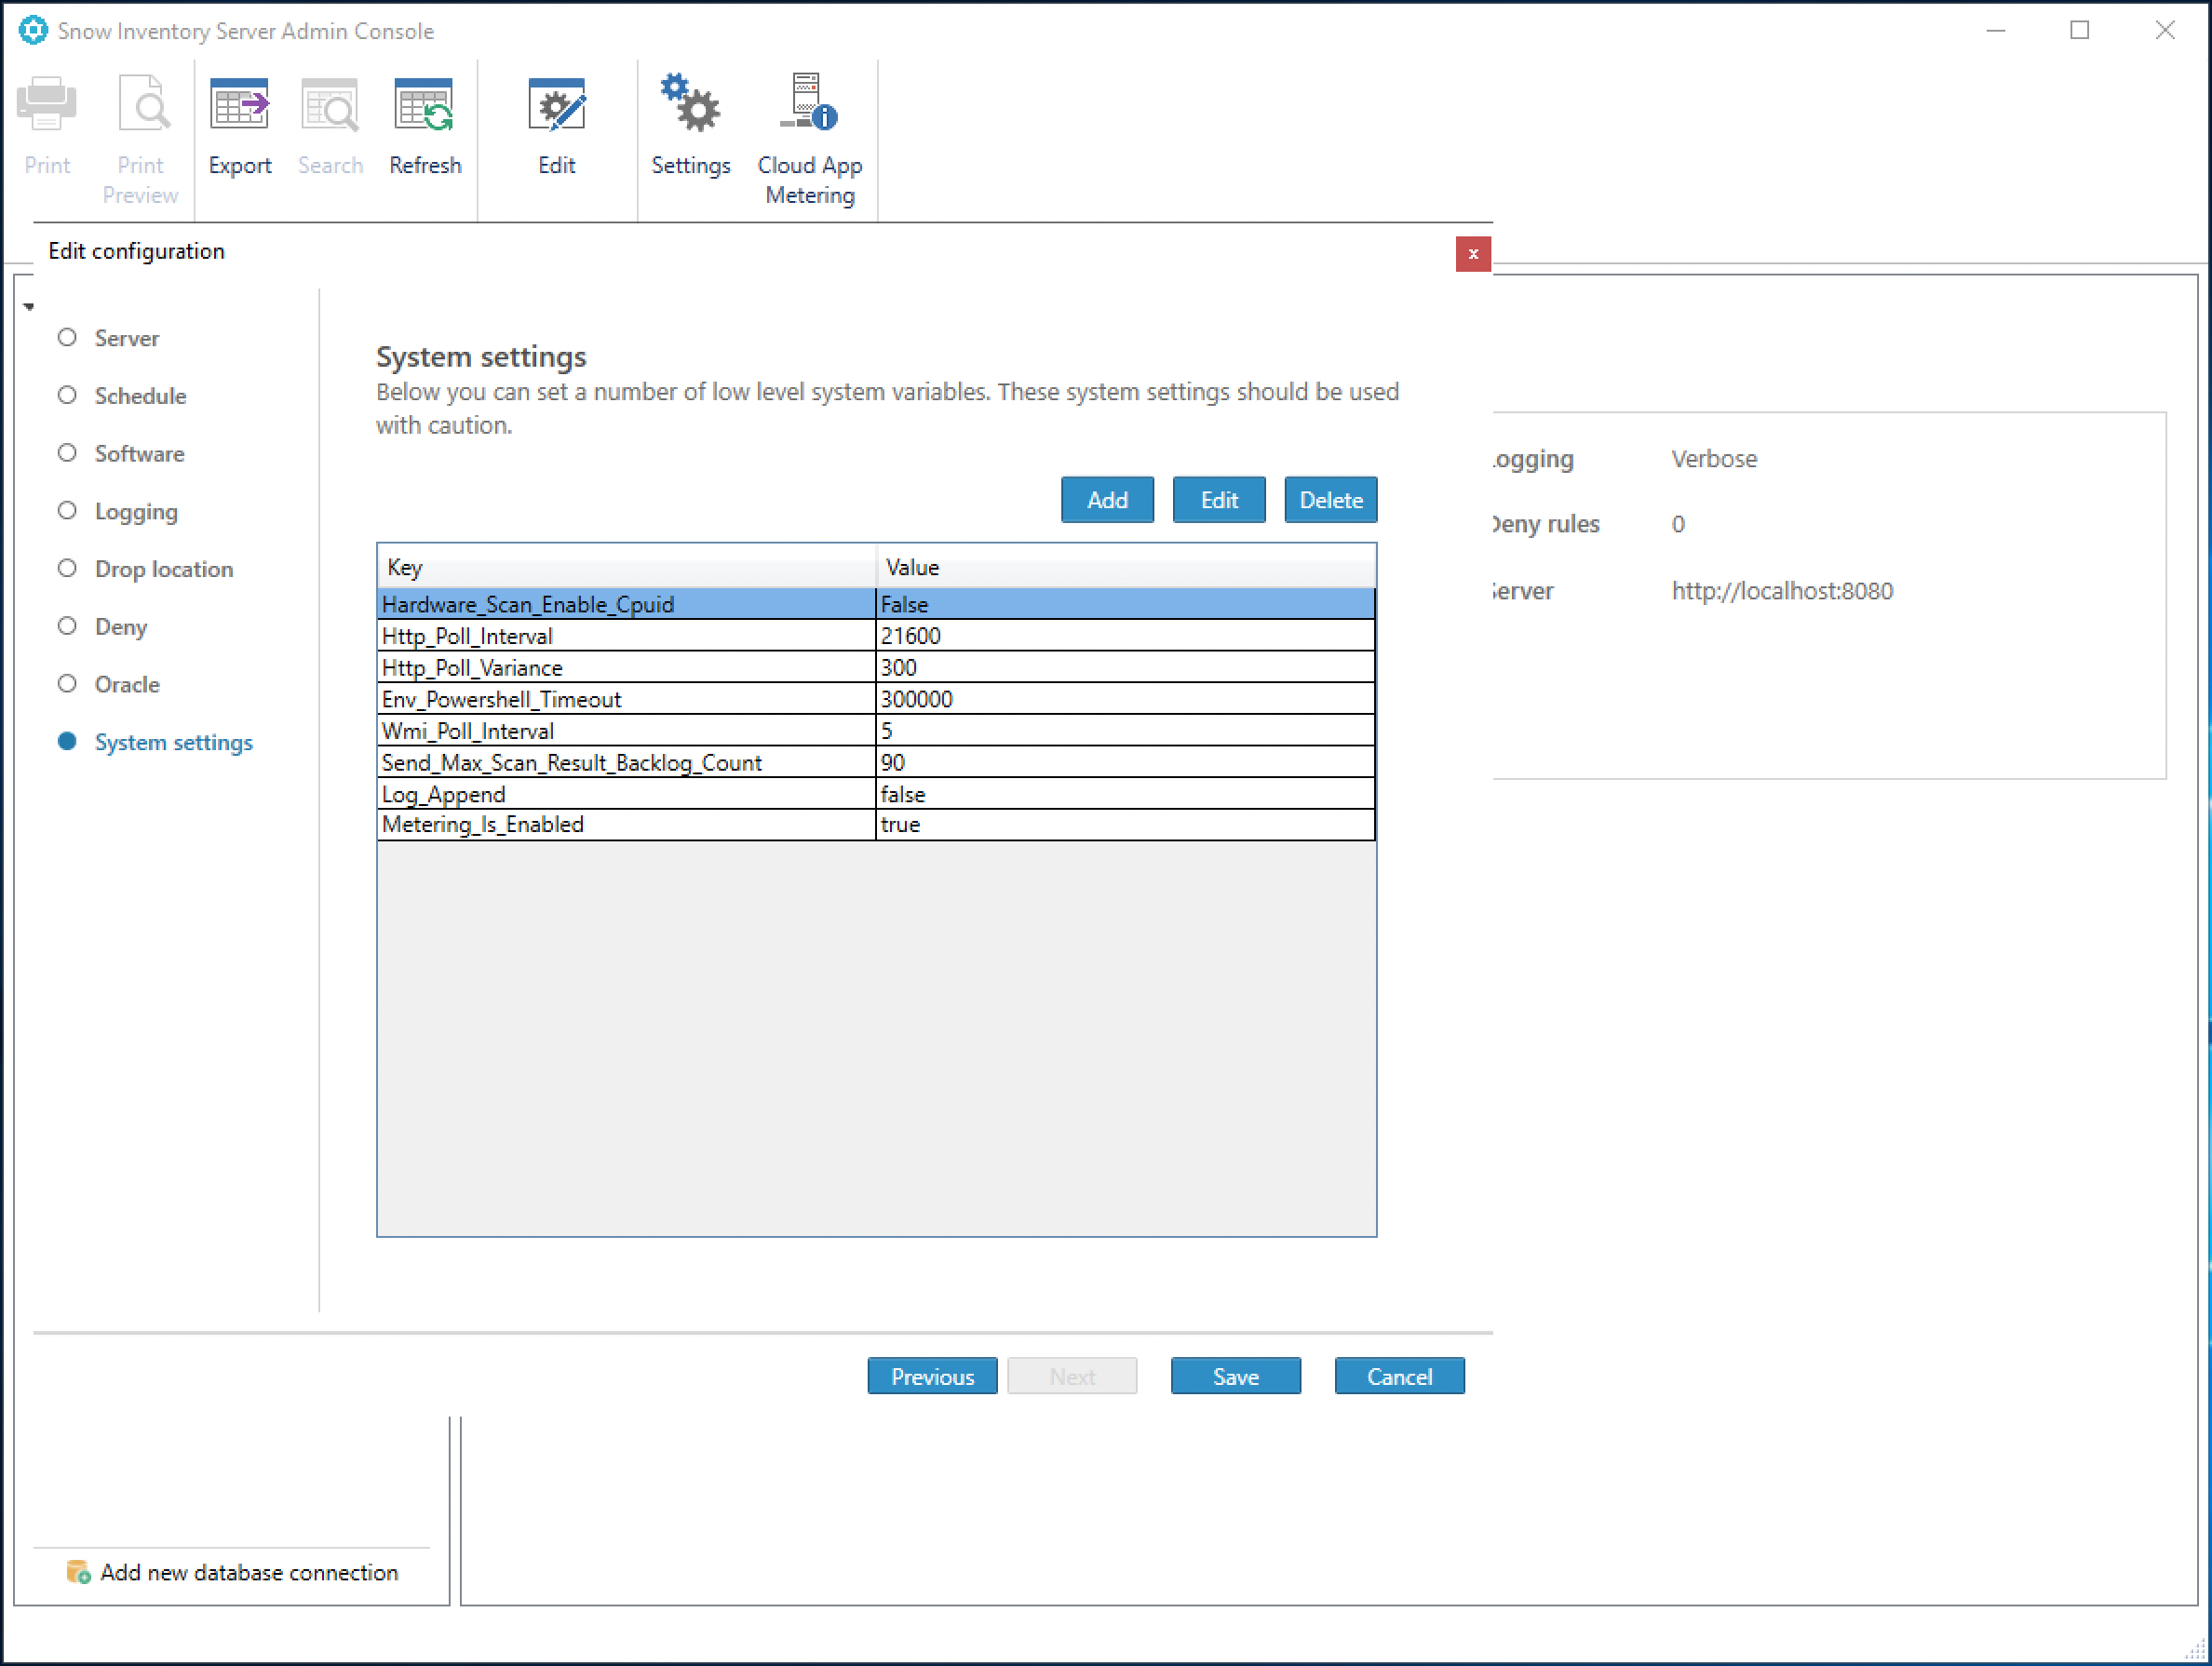Select the Schedule radio option
Image resolution: width=2212 pixels, height=1666 pixels.
[67, 396]
